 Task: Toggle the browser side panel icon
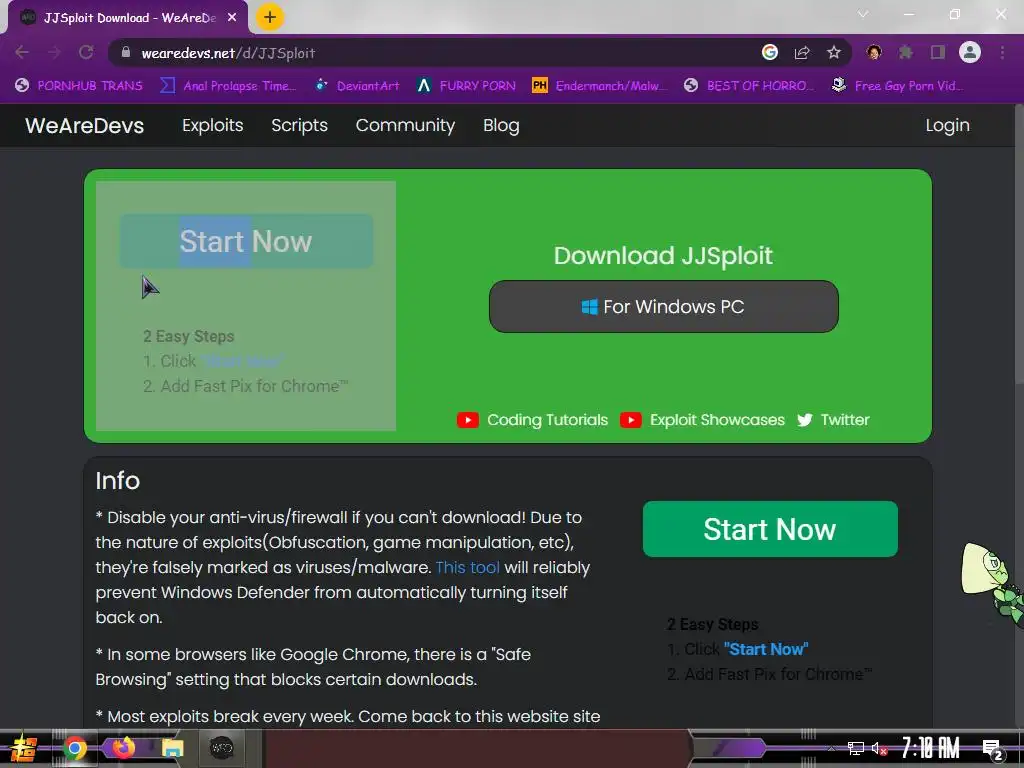(x=938, y=52)
